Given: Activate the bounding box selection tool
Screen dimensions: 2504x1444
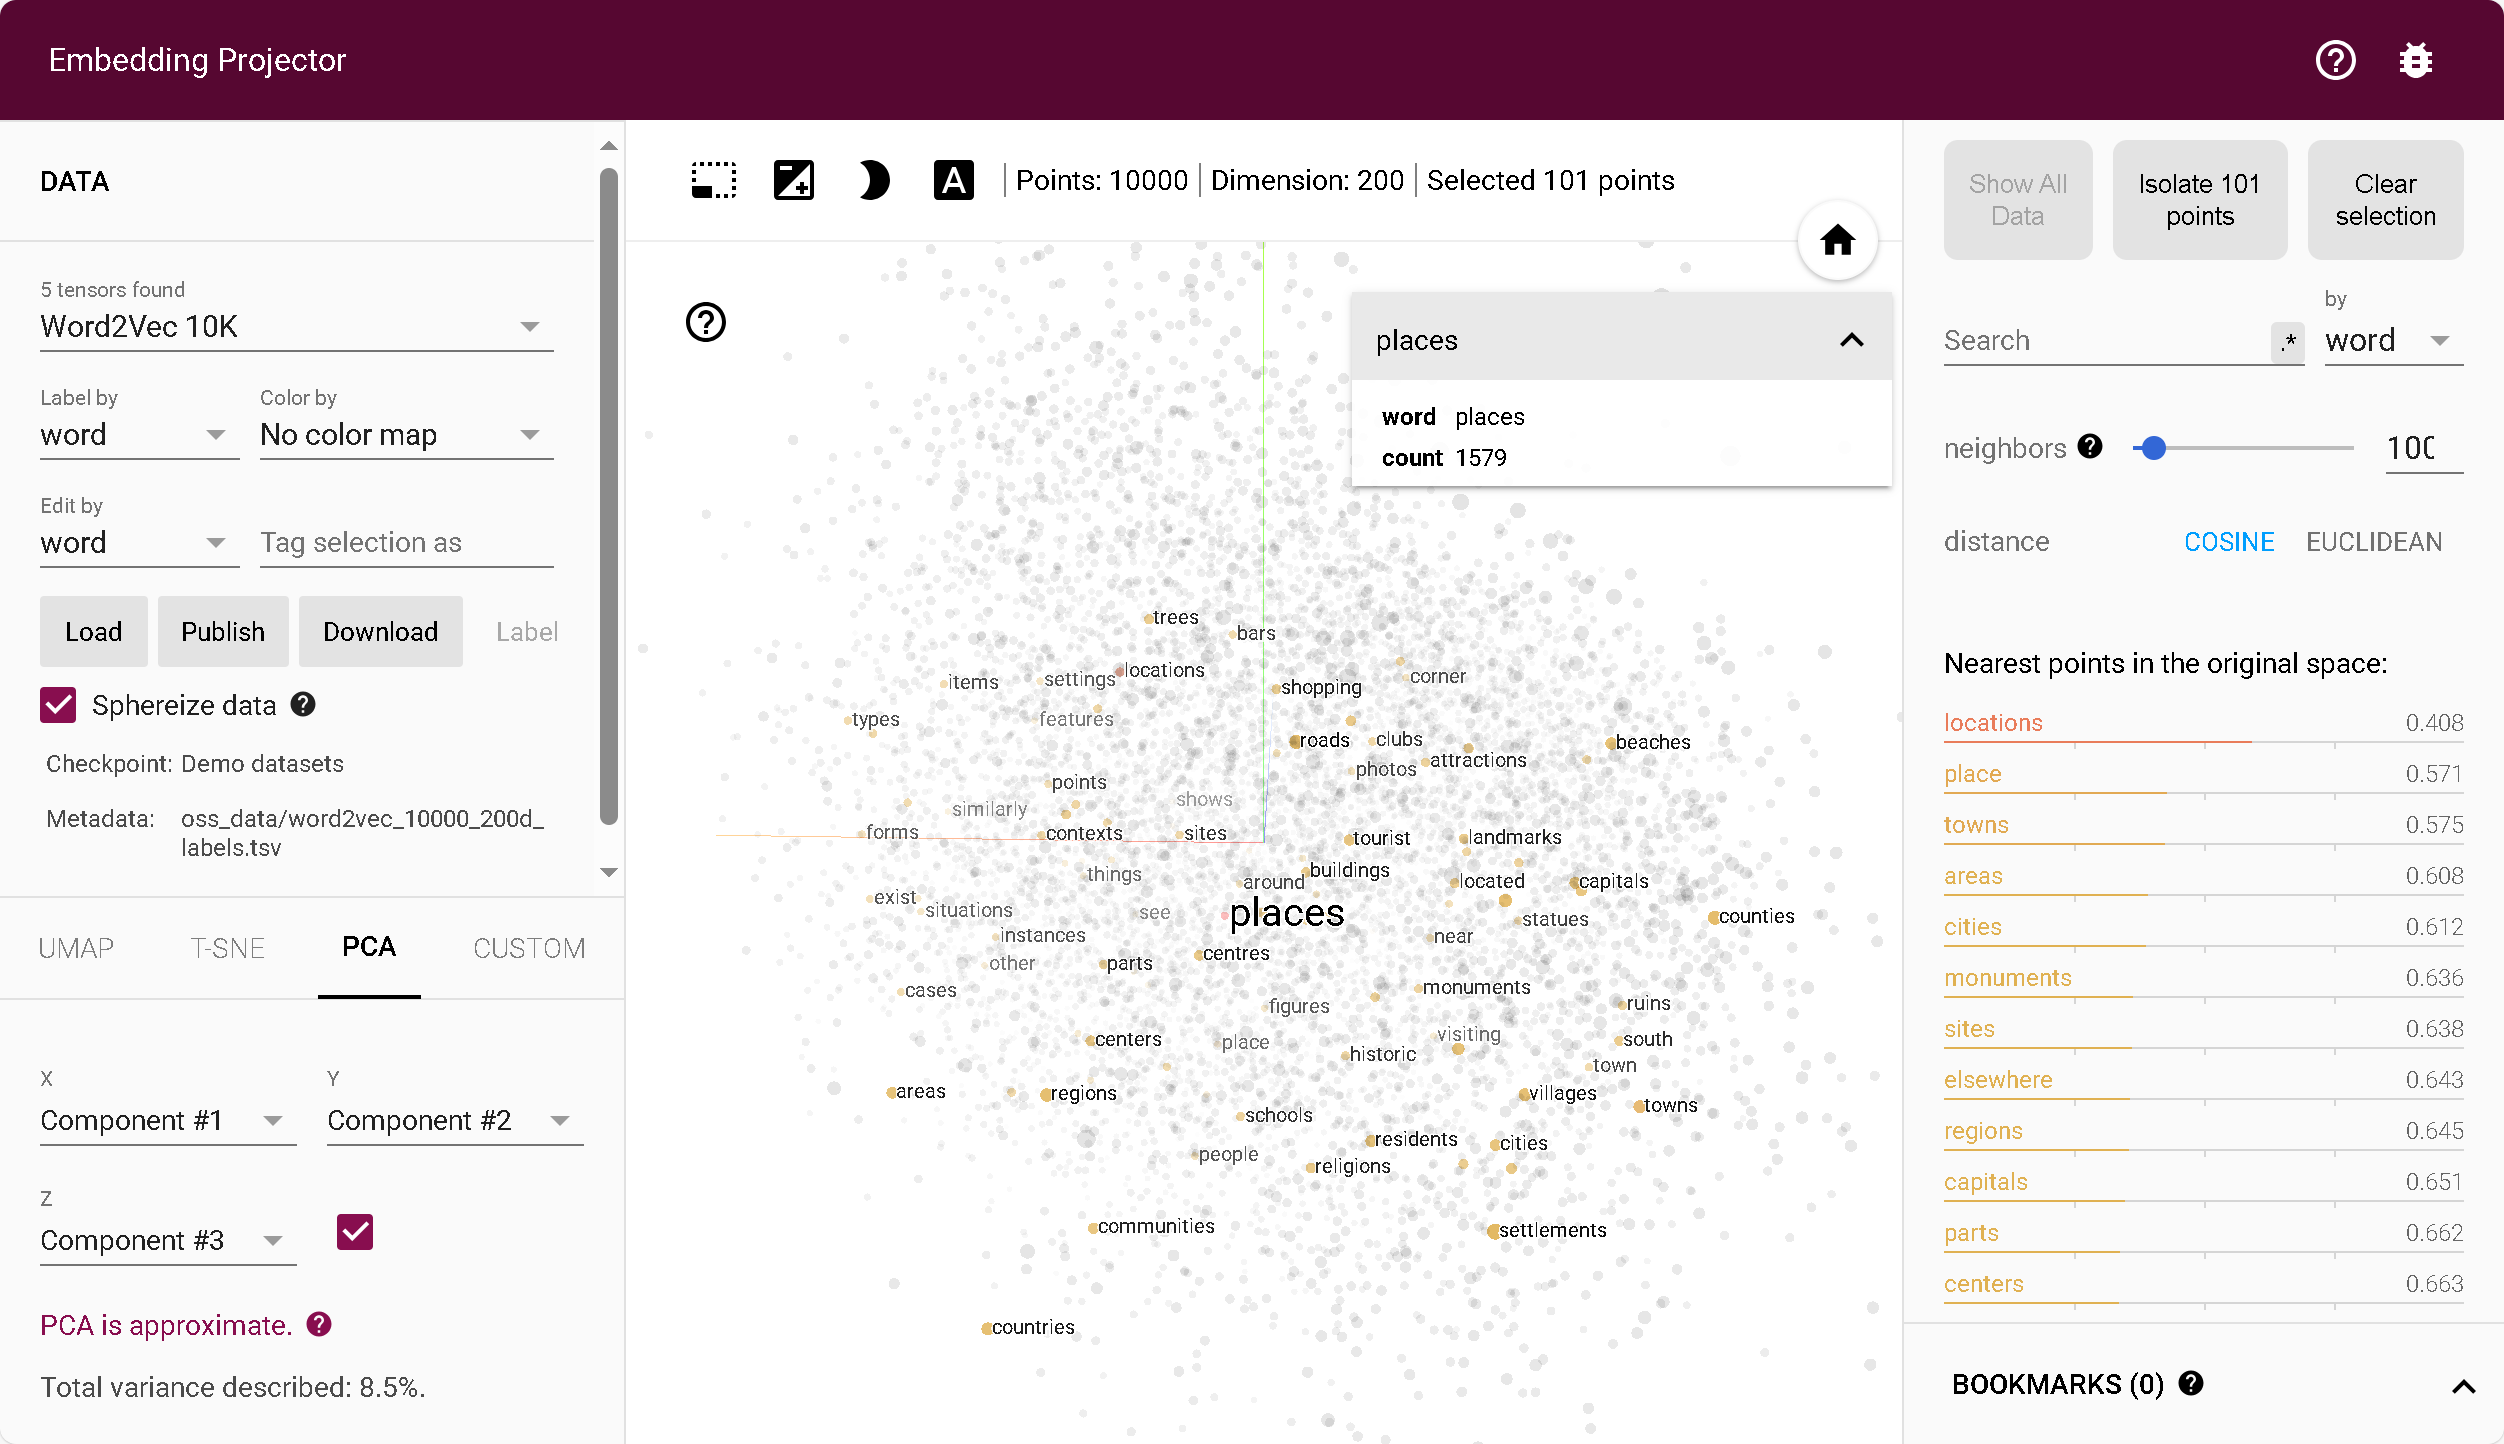Looking at the screenshot, I should (714, 181).
